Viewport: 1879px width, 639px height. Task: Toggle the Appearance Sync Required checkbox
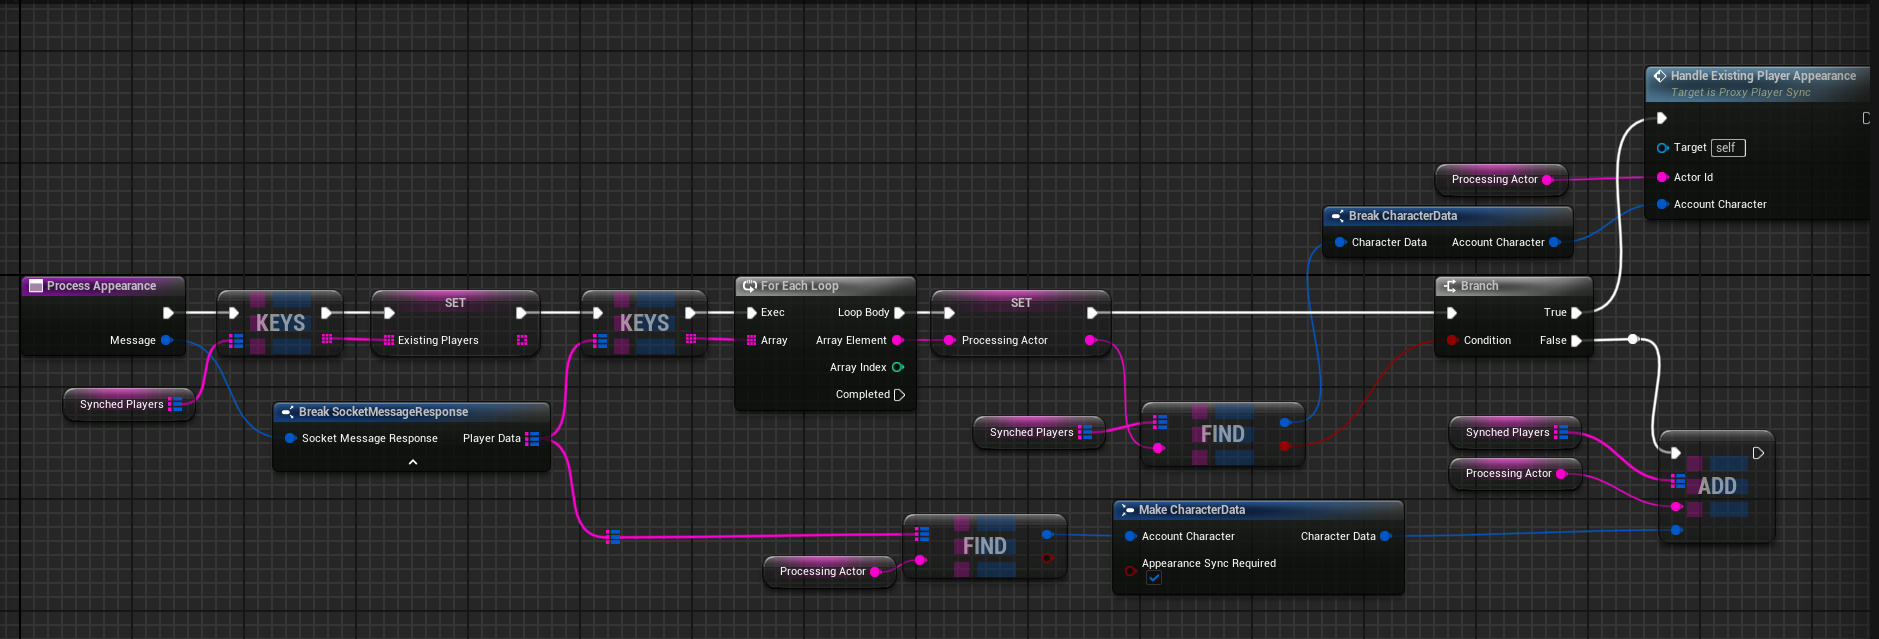point(1154,579)
